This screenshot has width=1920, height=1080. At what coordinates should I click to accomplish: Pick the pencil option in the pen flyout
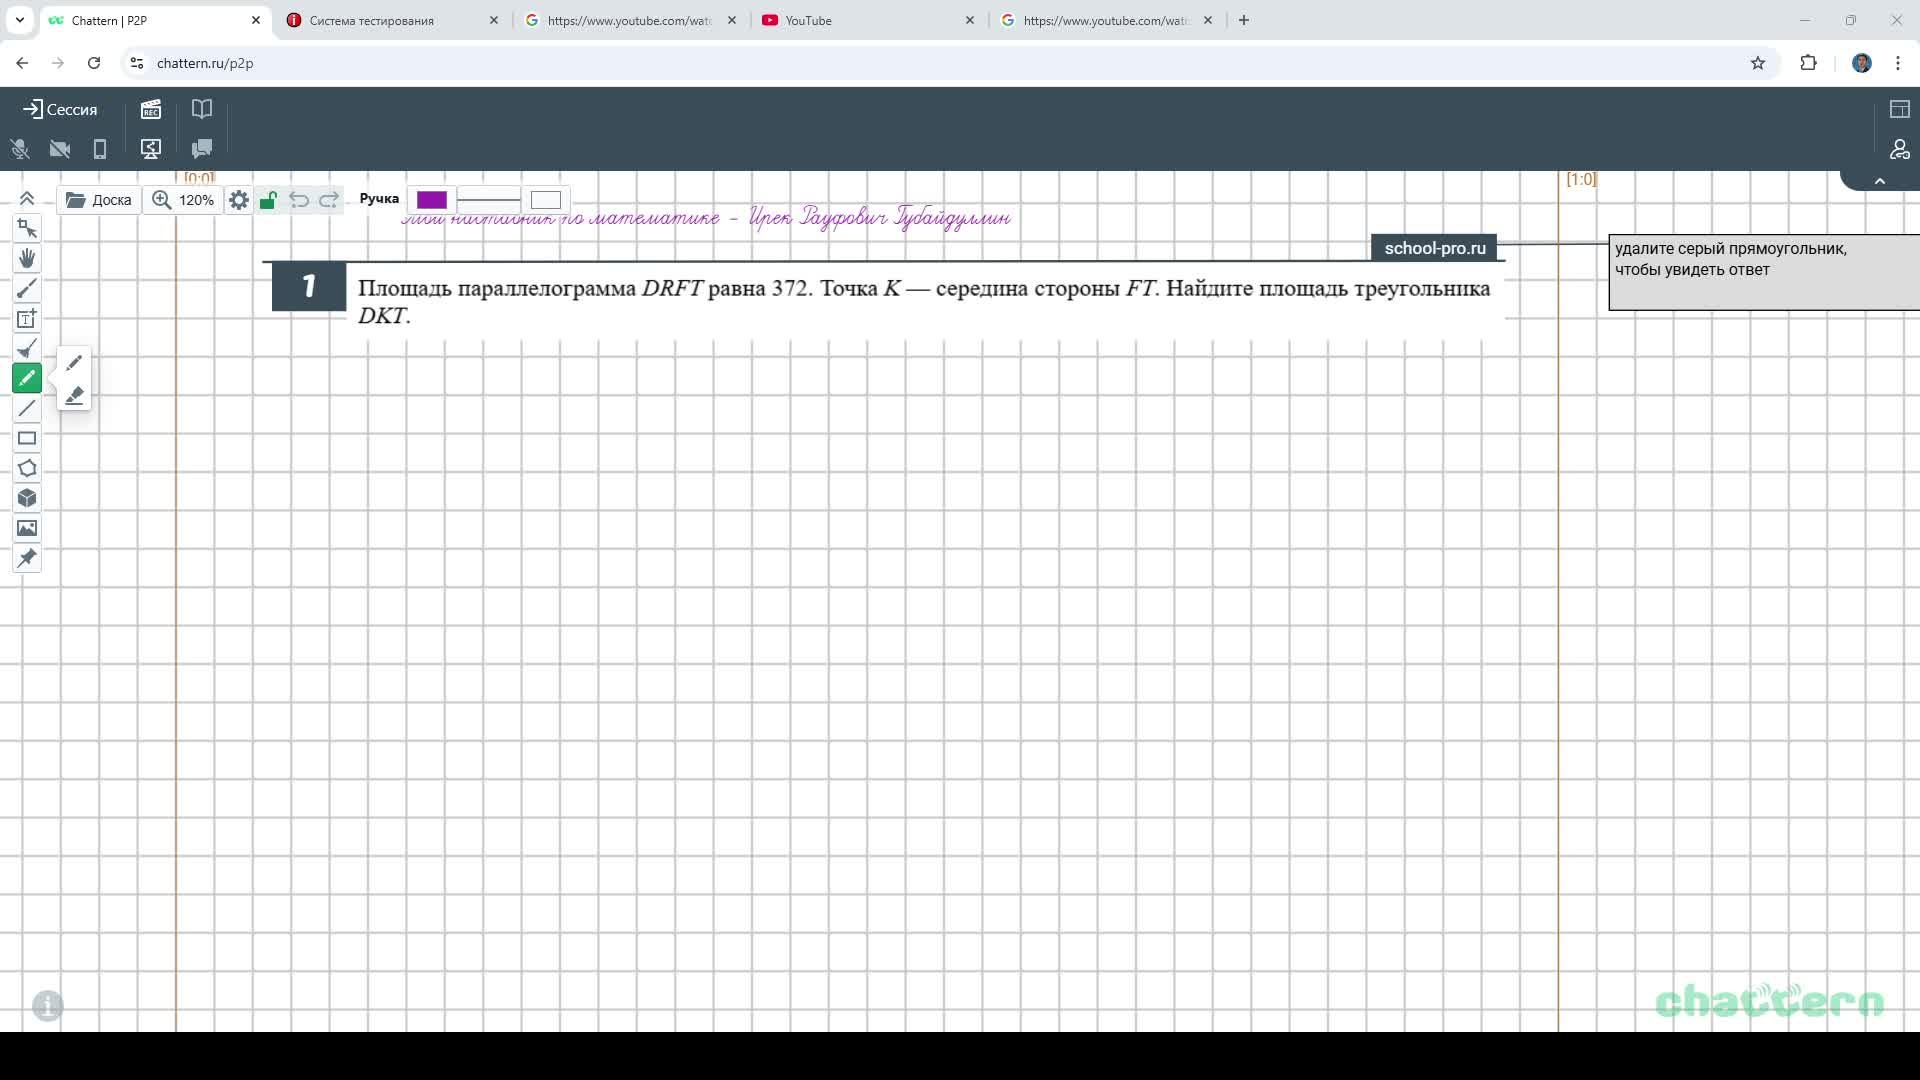[74, 363]
